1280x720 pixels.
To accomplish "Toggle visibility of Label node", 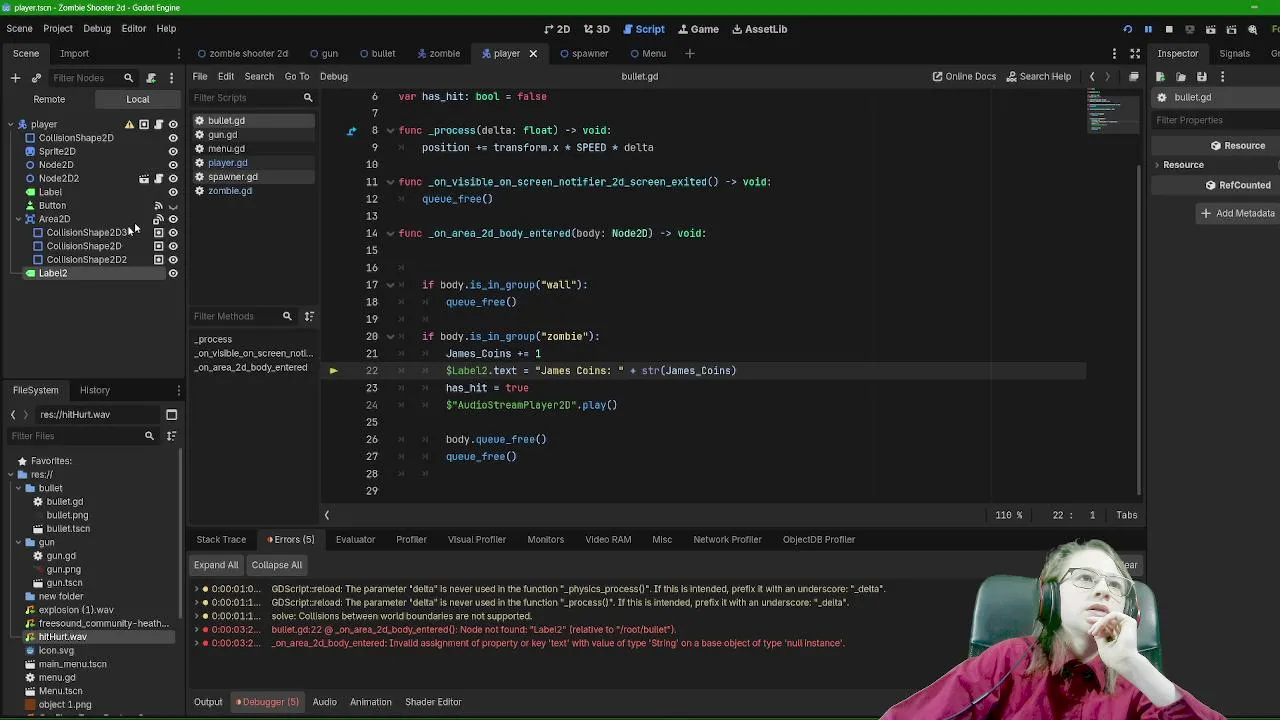I will (x=173, y=192).
